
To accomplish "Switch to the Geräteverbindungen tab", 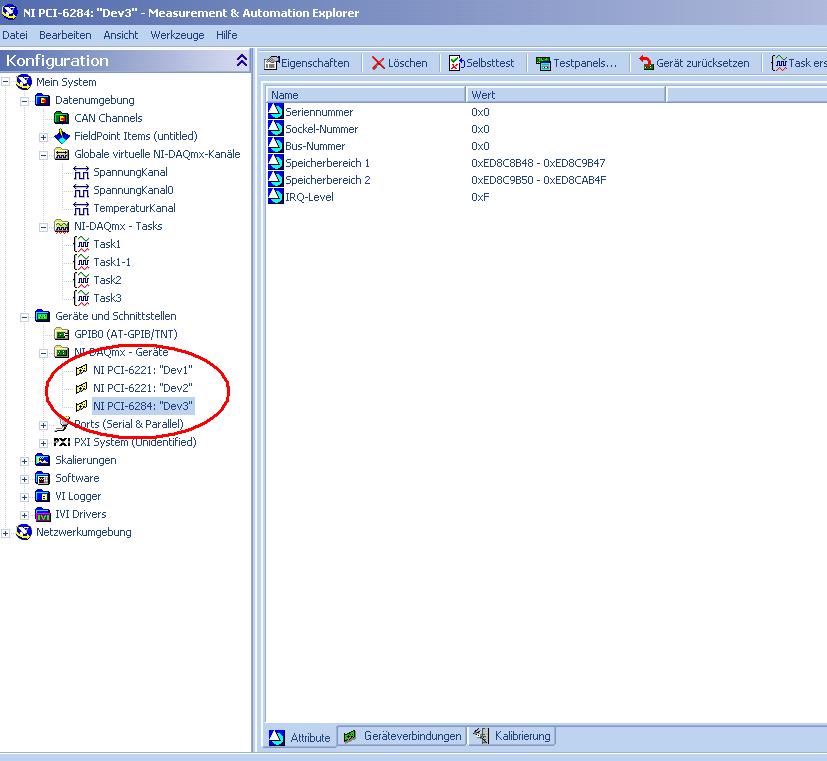I will click(402, 736).
